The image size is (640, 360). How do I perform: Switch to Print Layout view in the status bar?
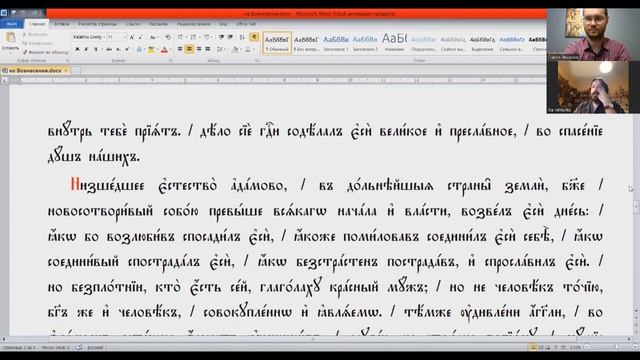click(x=533, y=347)
